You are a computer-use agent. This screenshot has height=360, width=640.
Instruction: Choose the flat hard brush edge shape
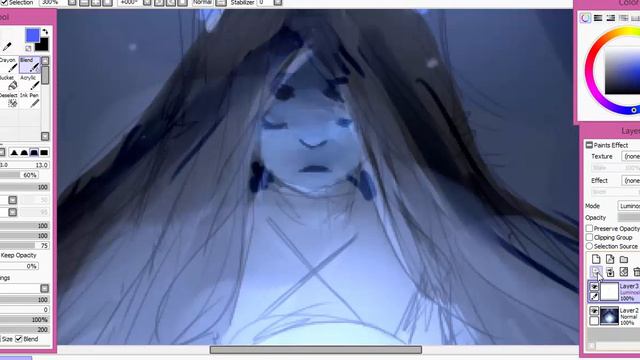[x=44, y=153]
